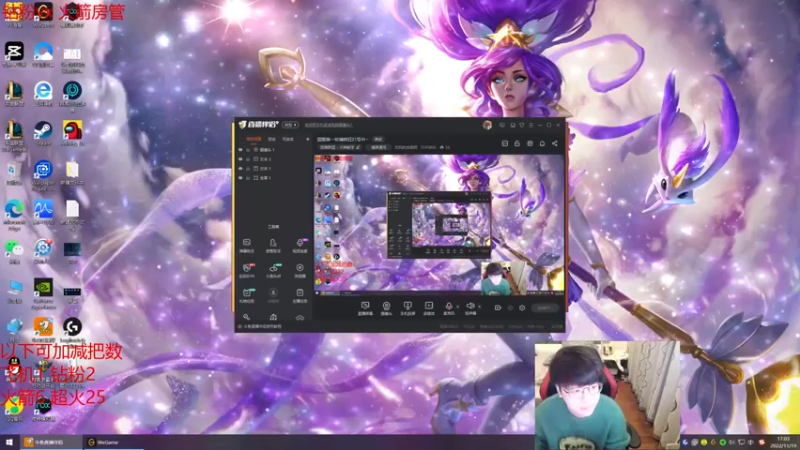The image size is (800, 450).
Task: Open the Nox emulator desktop icon
Action: click(43, 410)
